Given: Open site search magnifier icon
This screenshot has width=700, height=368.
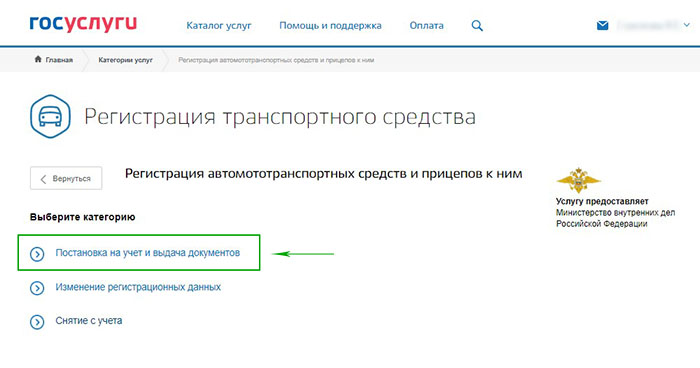Looking at the screenshot, I should [477, 26].
